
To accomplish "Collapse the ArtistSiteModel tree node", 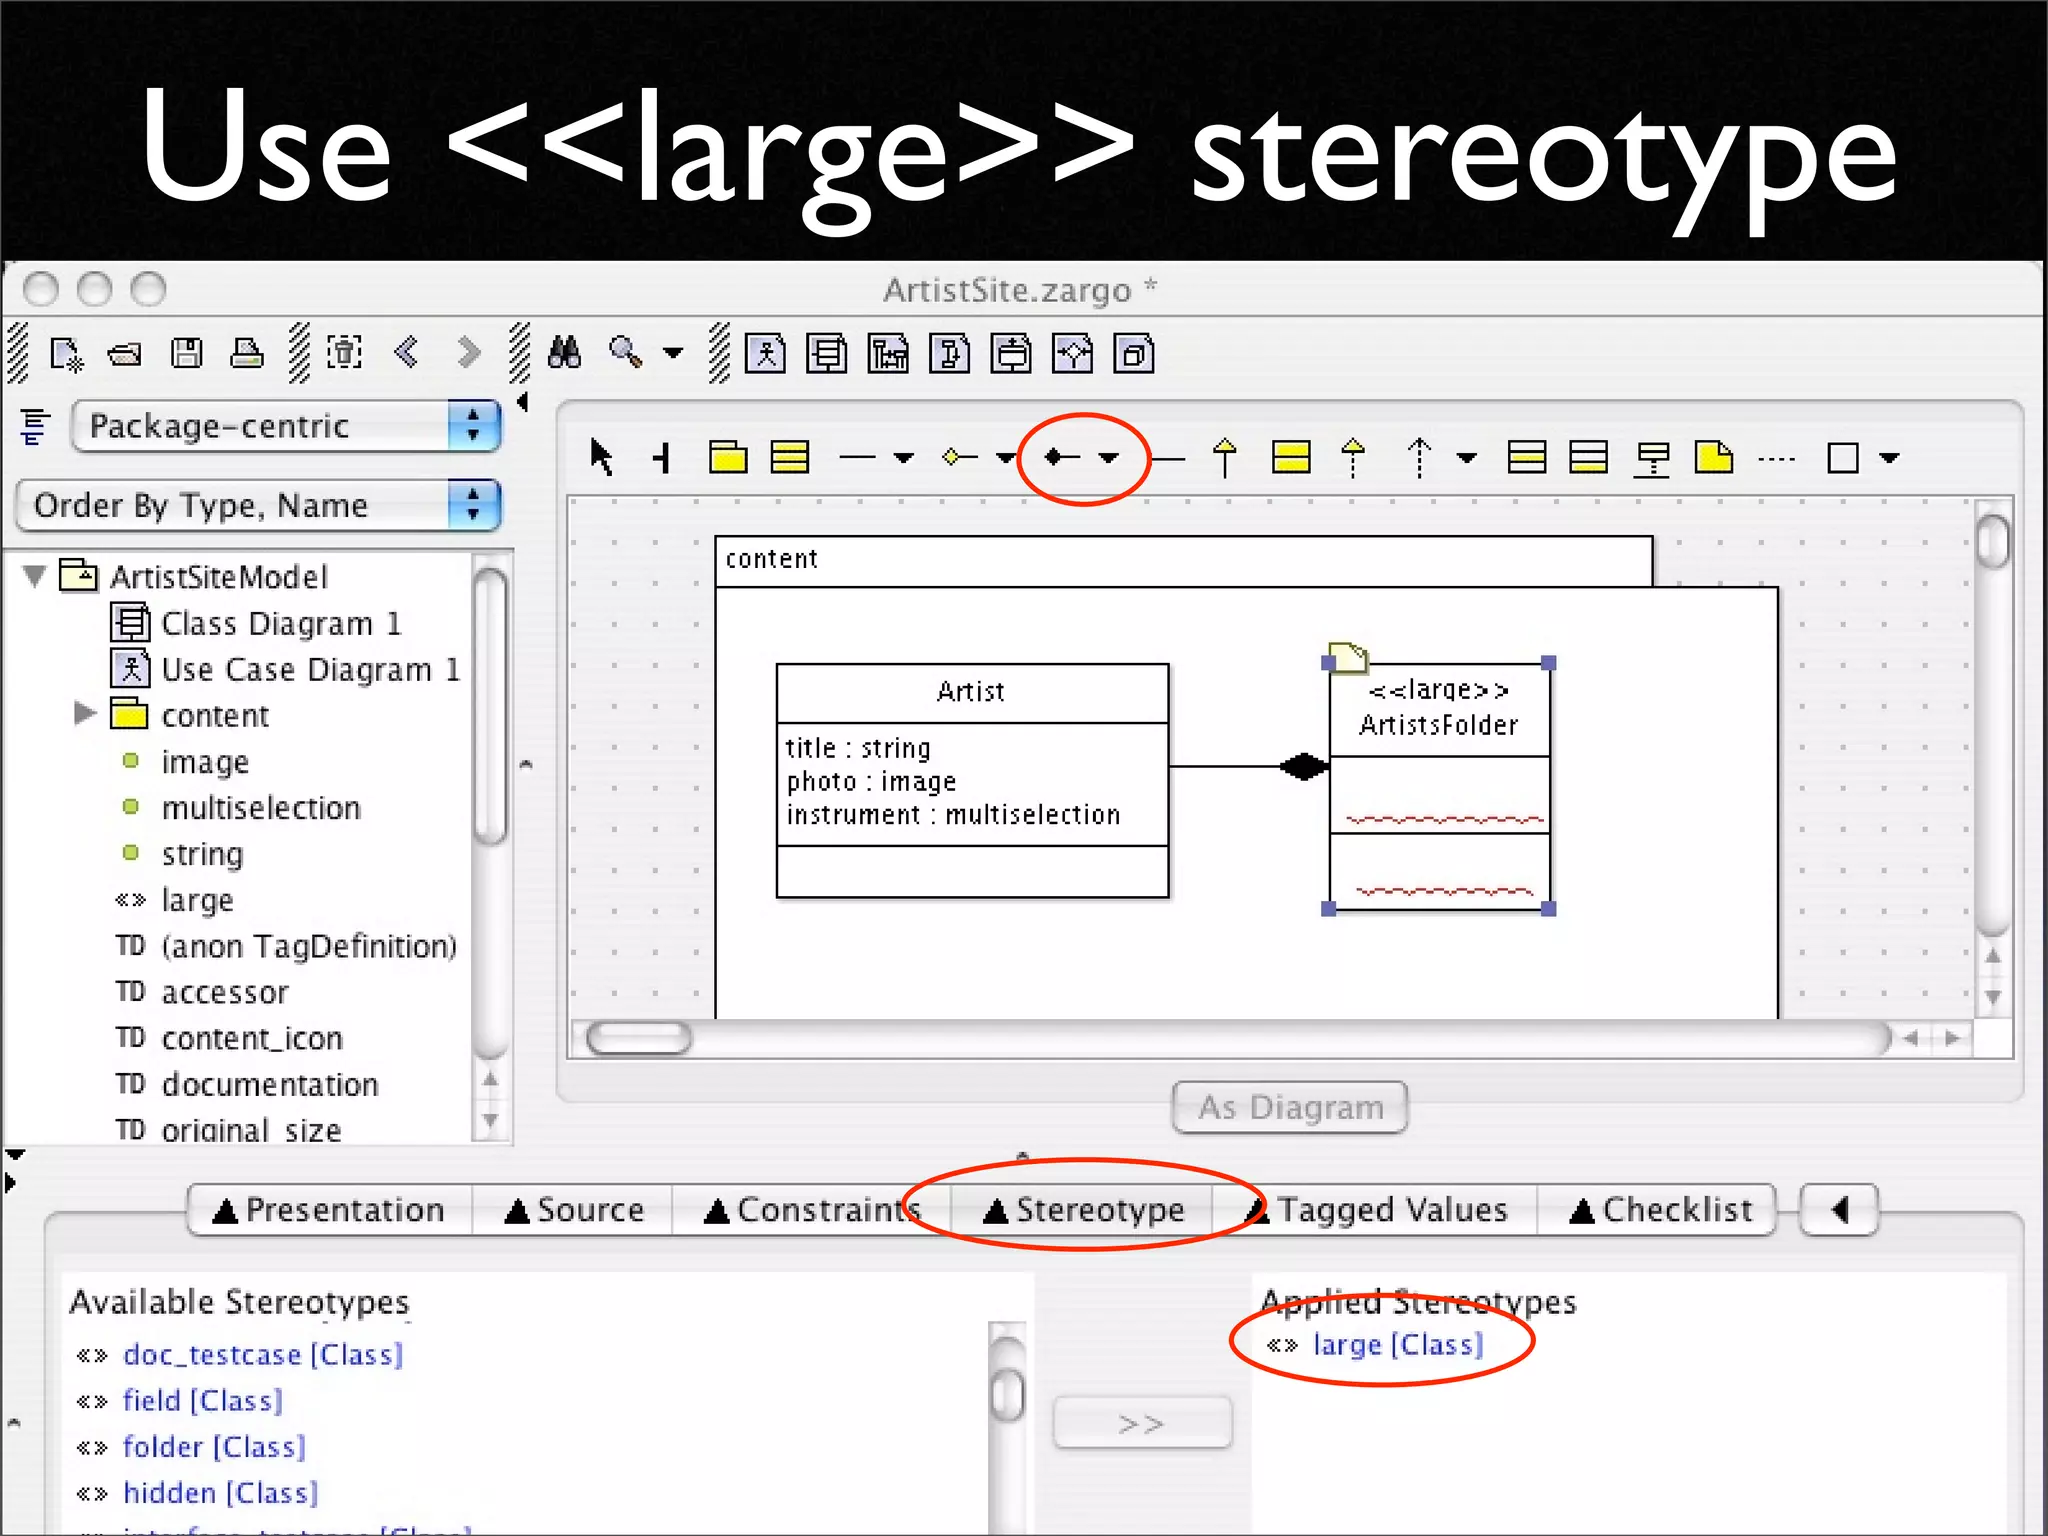I will pyautogui.click(x=35, y=576).
